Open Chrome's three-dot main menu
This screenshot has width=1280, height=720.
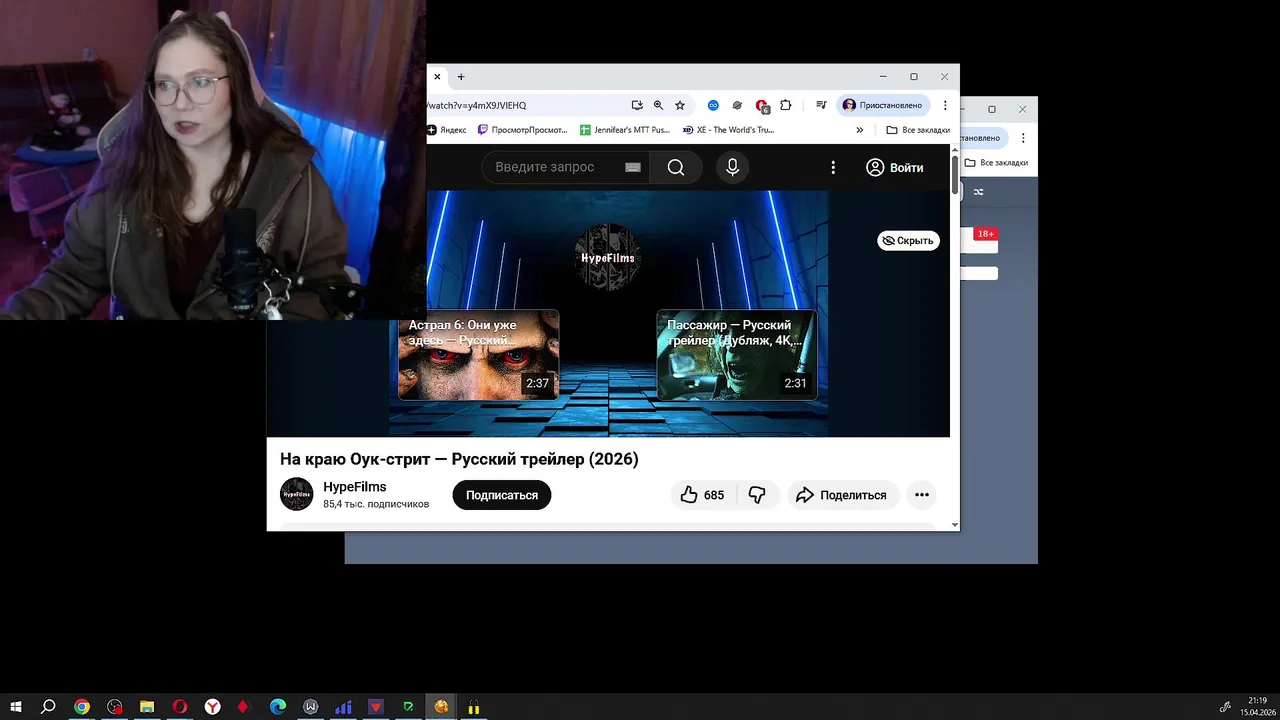[x=945, y=105]
